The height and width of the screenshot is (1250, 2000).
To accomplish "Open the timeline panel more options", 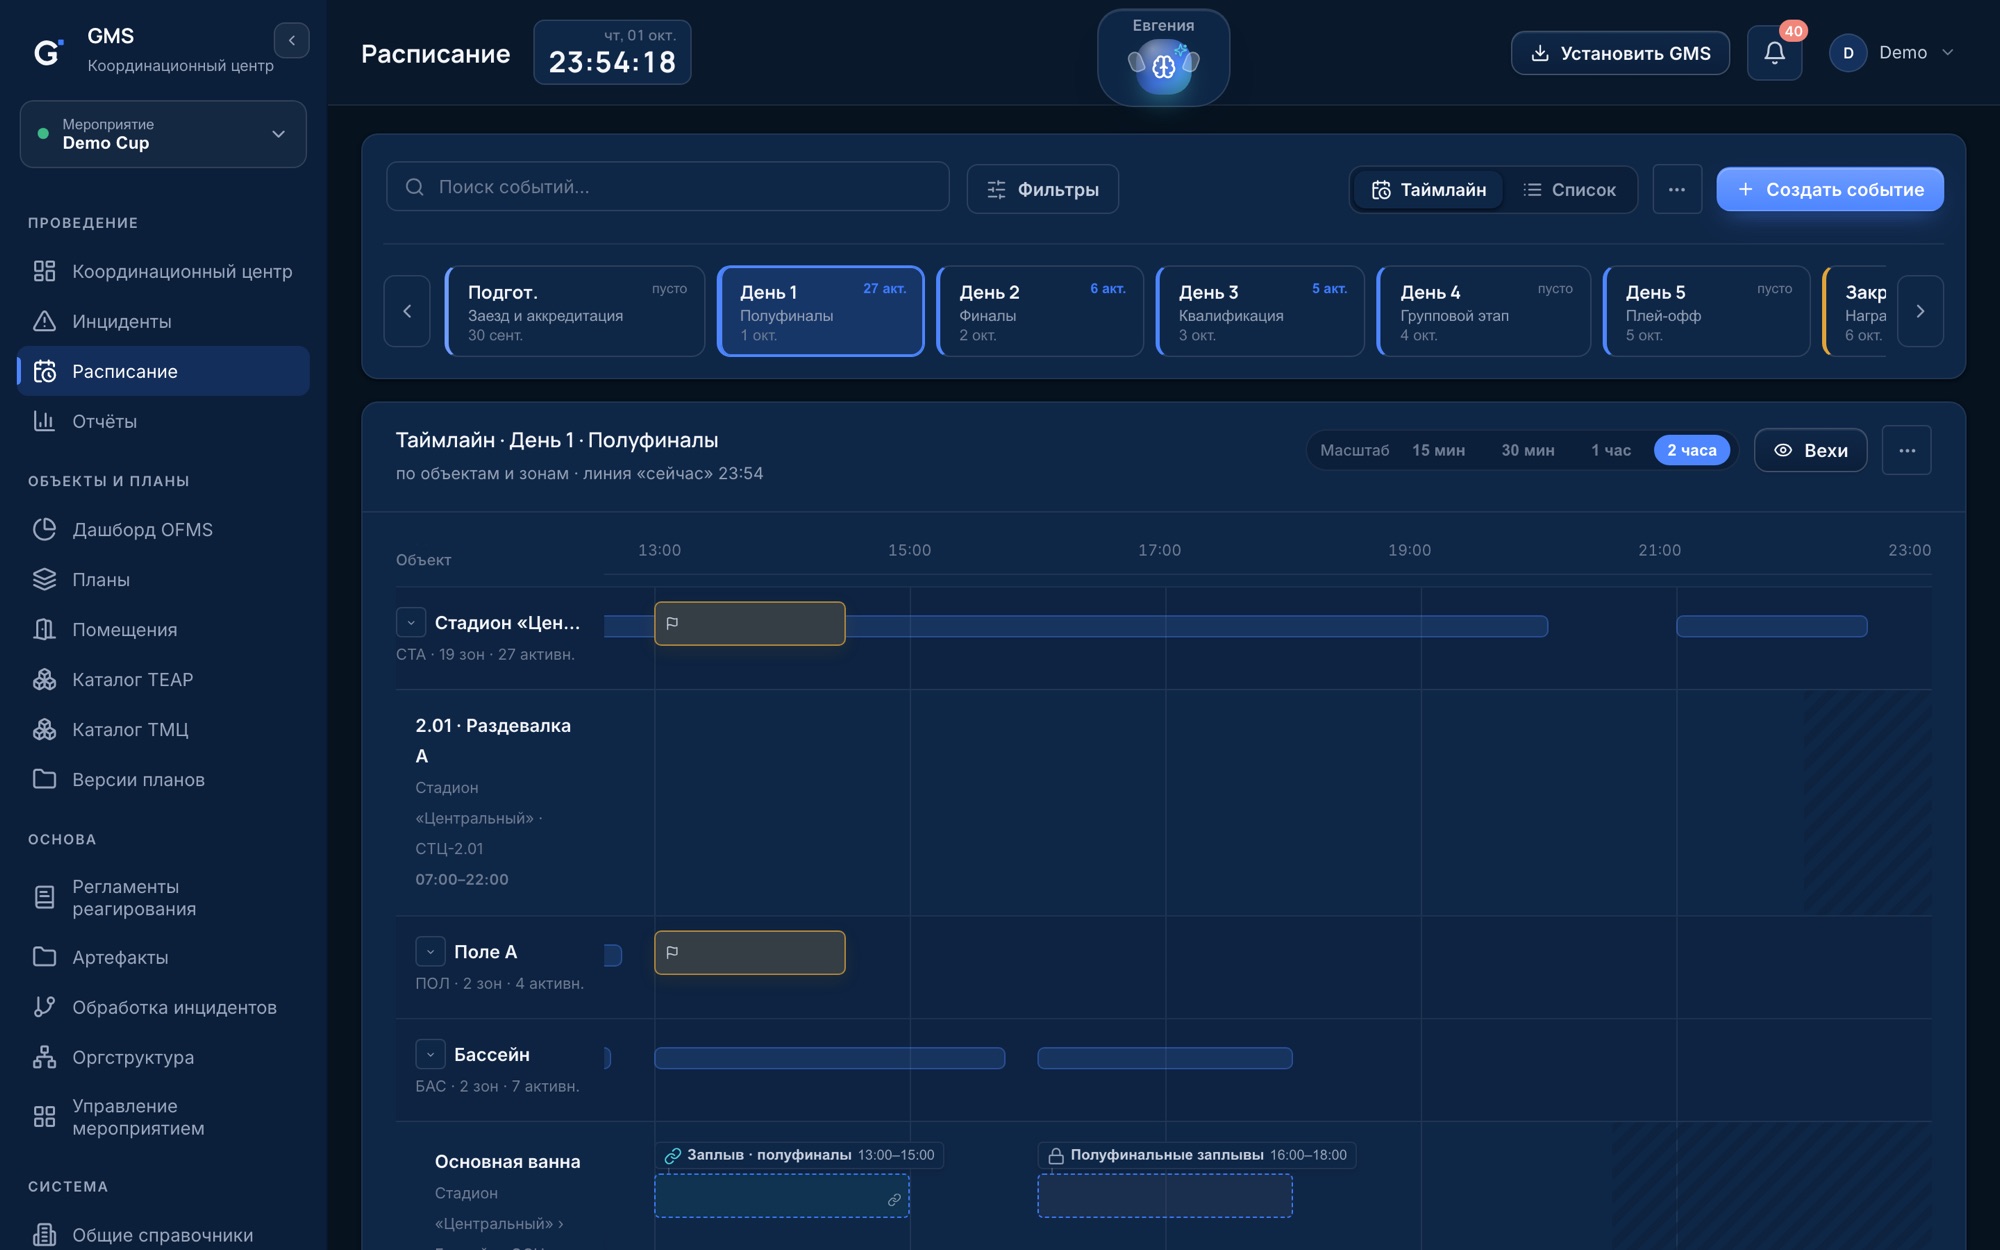I will (1906, 450).
